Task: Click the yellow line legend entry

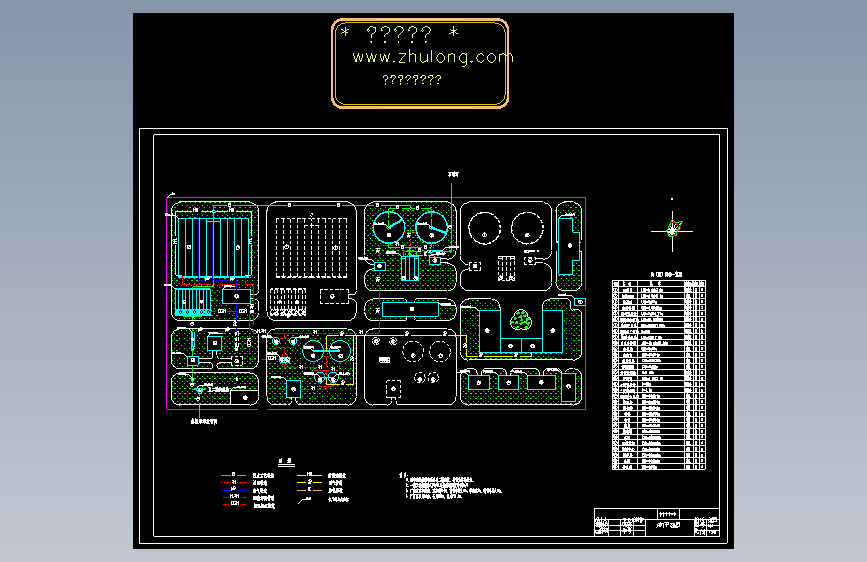Action: coord(321,475)
